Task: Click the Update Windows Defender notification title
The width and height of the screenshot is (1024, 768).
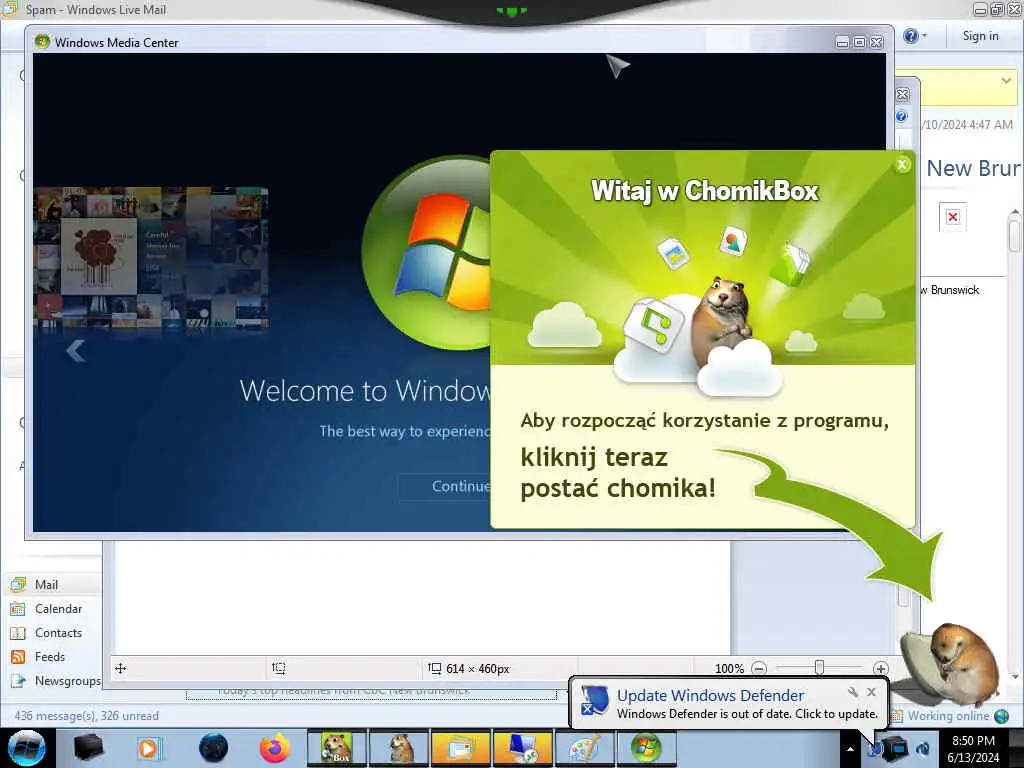Action: (711, 696)
